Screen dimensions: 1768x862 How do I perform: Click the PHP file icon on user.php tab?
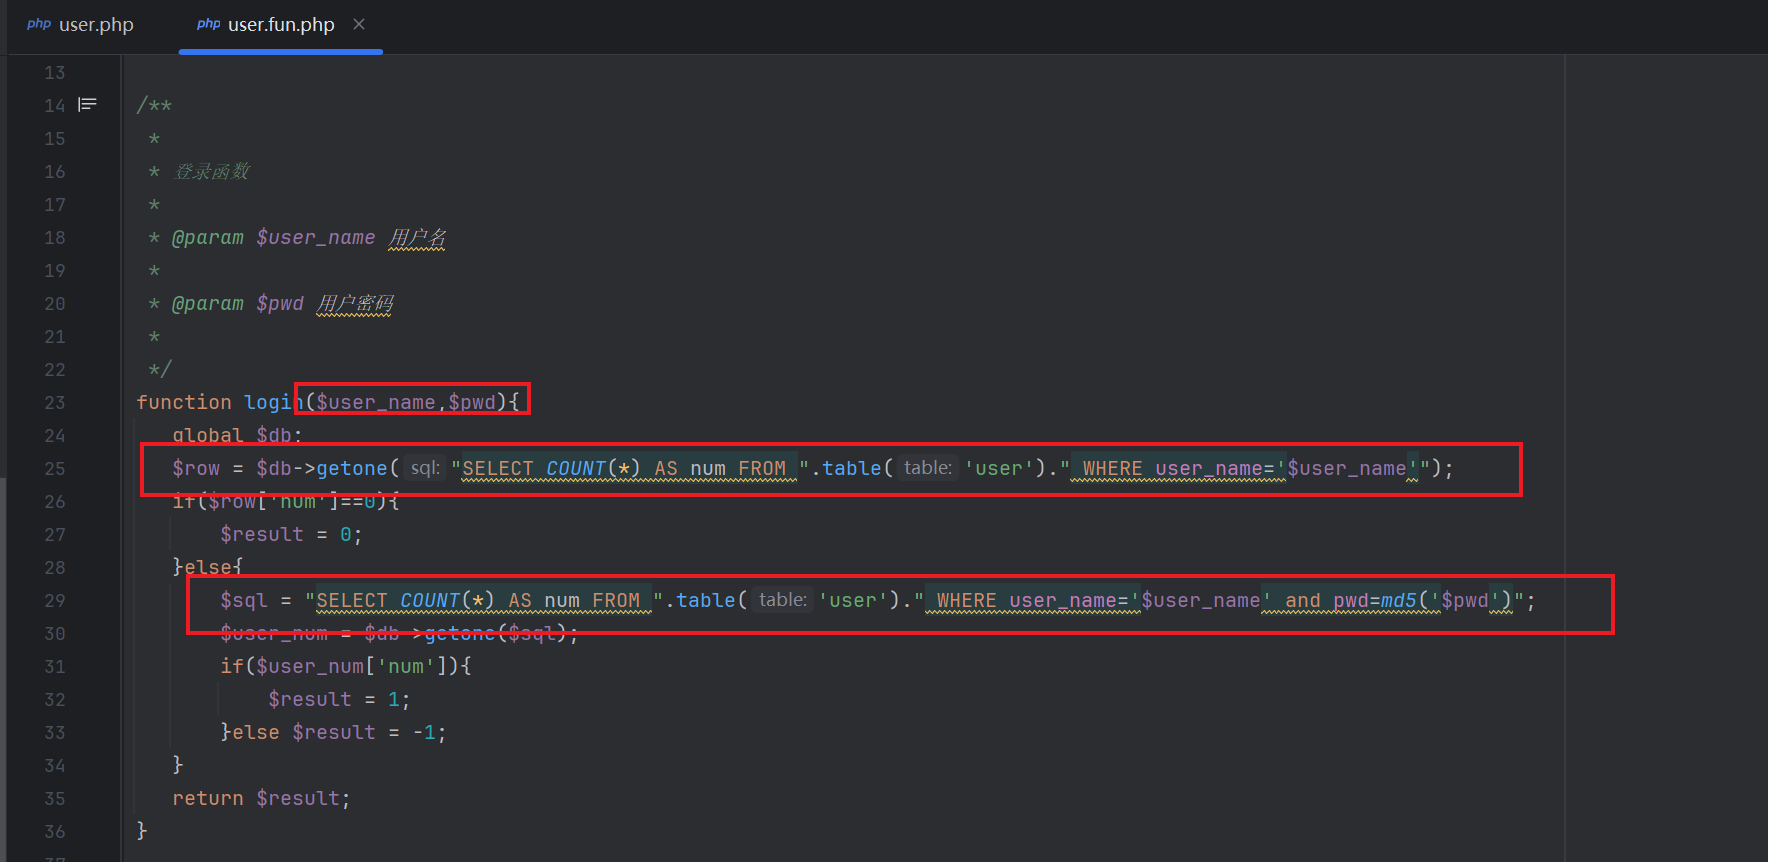(39, 24)
